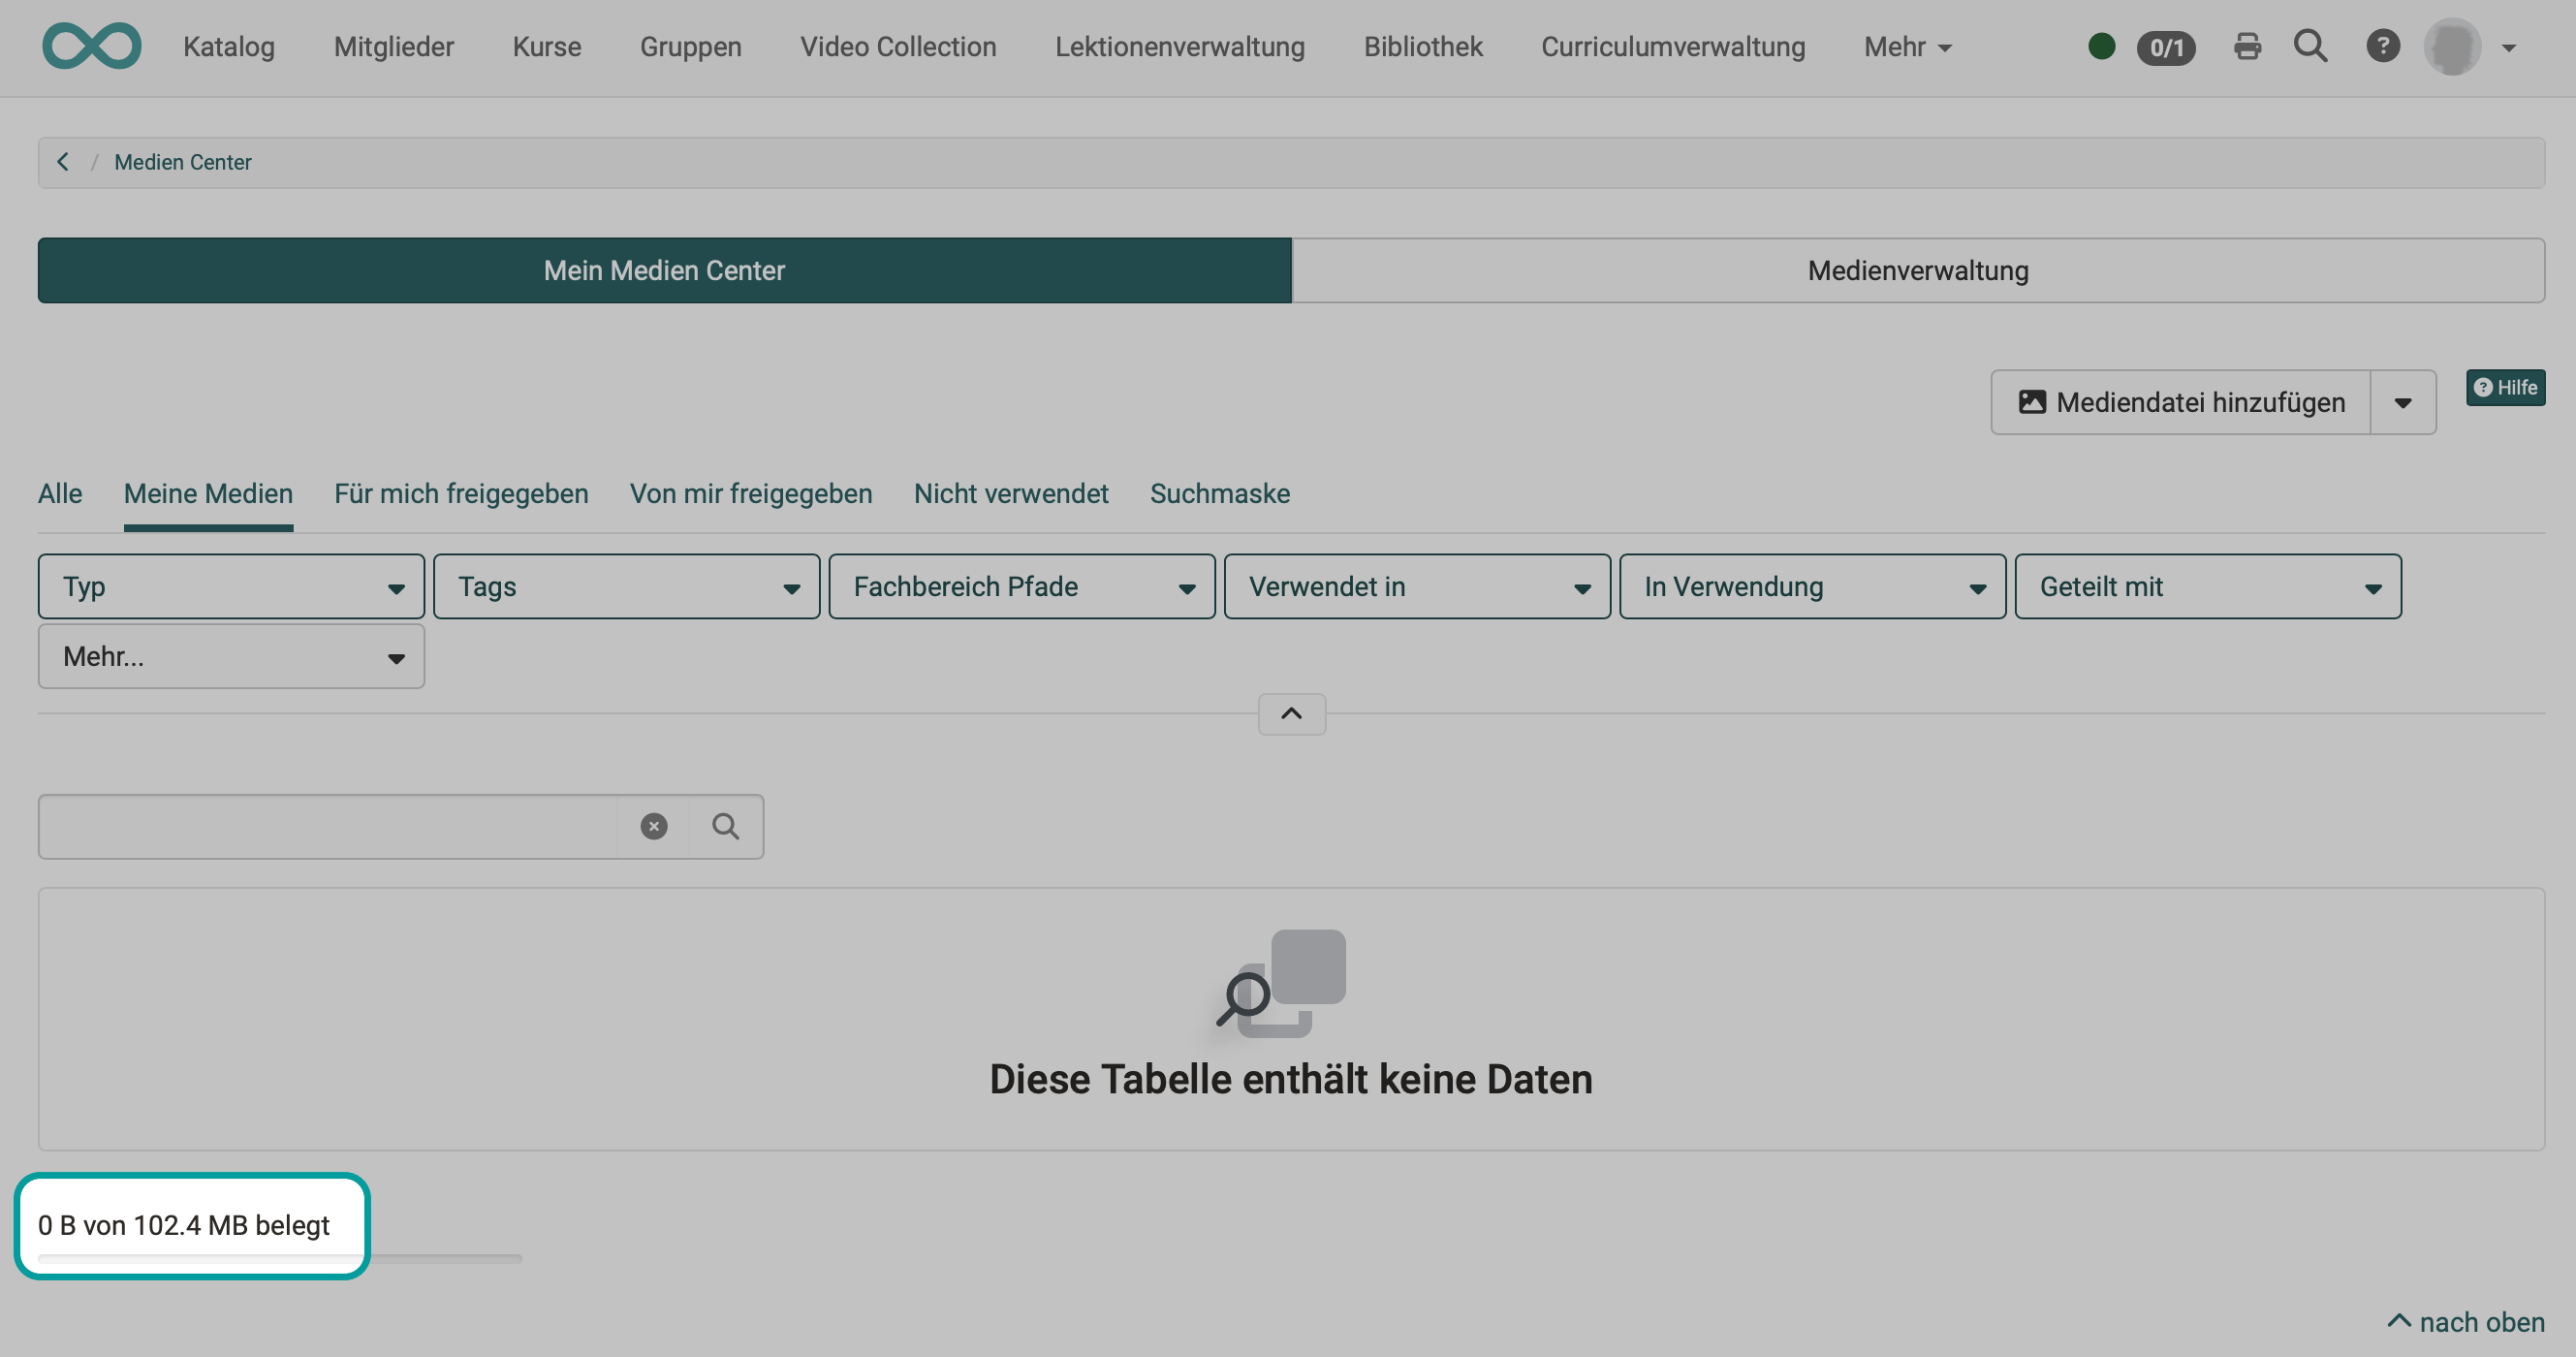Screen dimensions: 2576x1357
Task: Expand the Mediendatei hinzufügen arrow menu
Action: tap(2402, 402)
